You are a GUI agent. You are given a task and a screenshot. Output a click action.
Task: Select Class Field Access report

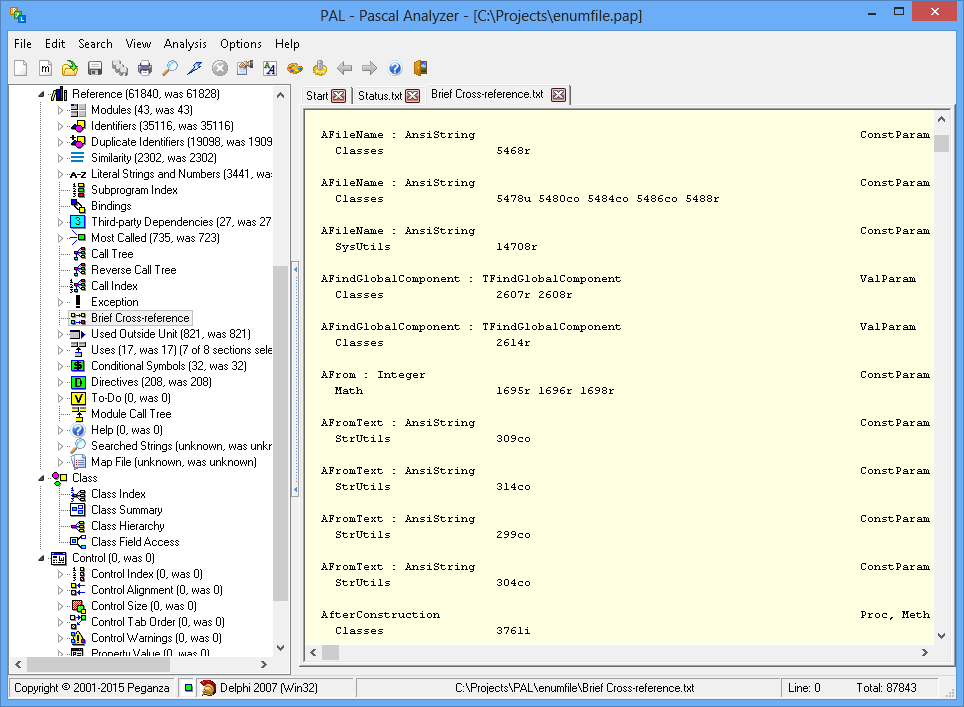point(135,542)
